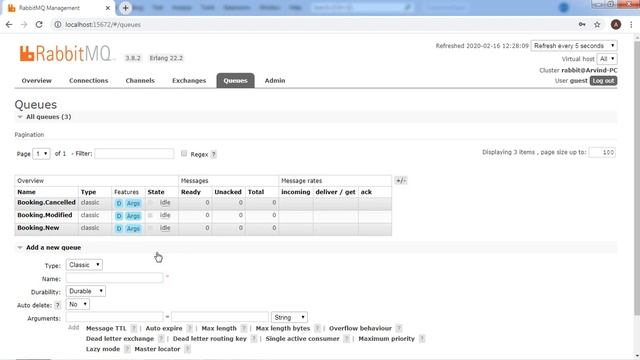The image size is (640, 360).
Task: Add Message TTL argument link
Action: (106, 328)
